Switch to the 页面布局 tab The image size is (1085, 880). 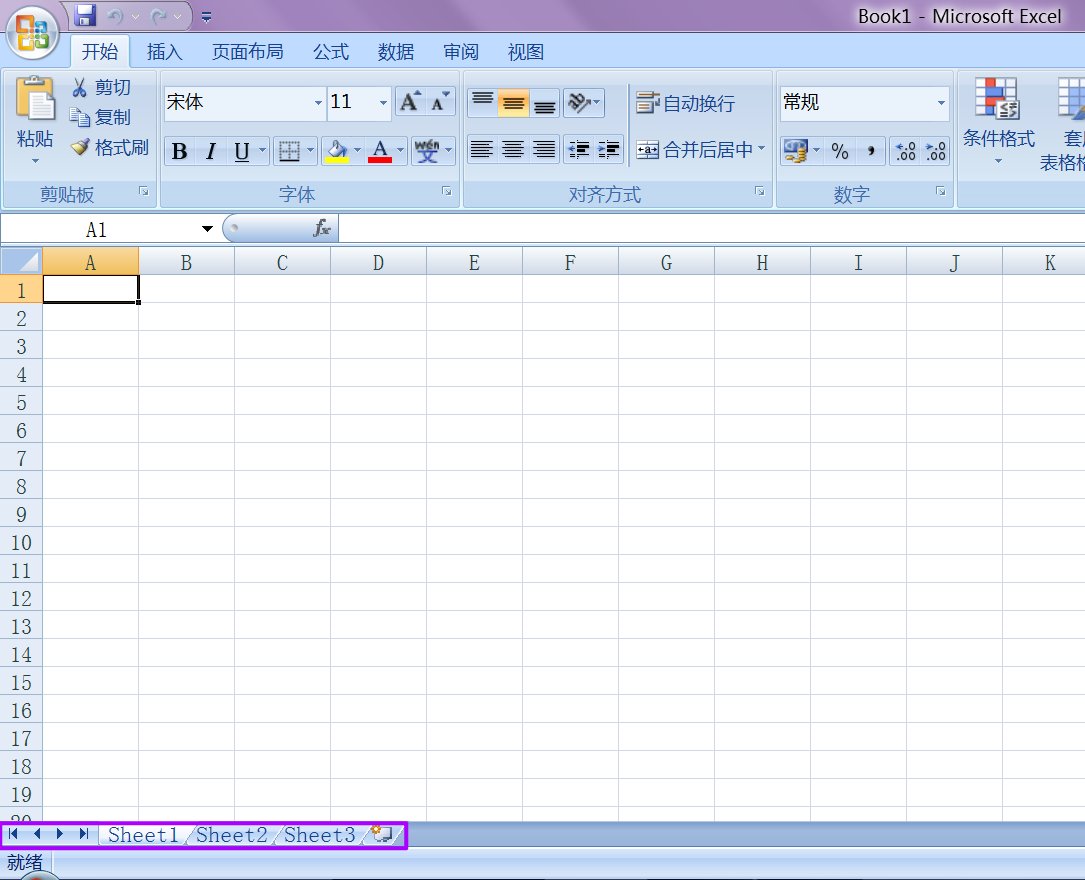(x=247, y=52)
